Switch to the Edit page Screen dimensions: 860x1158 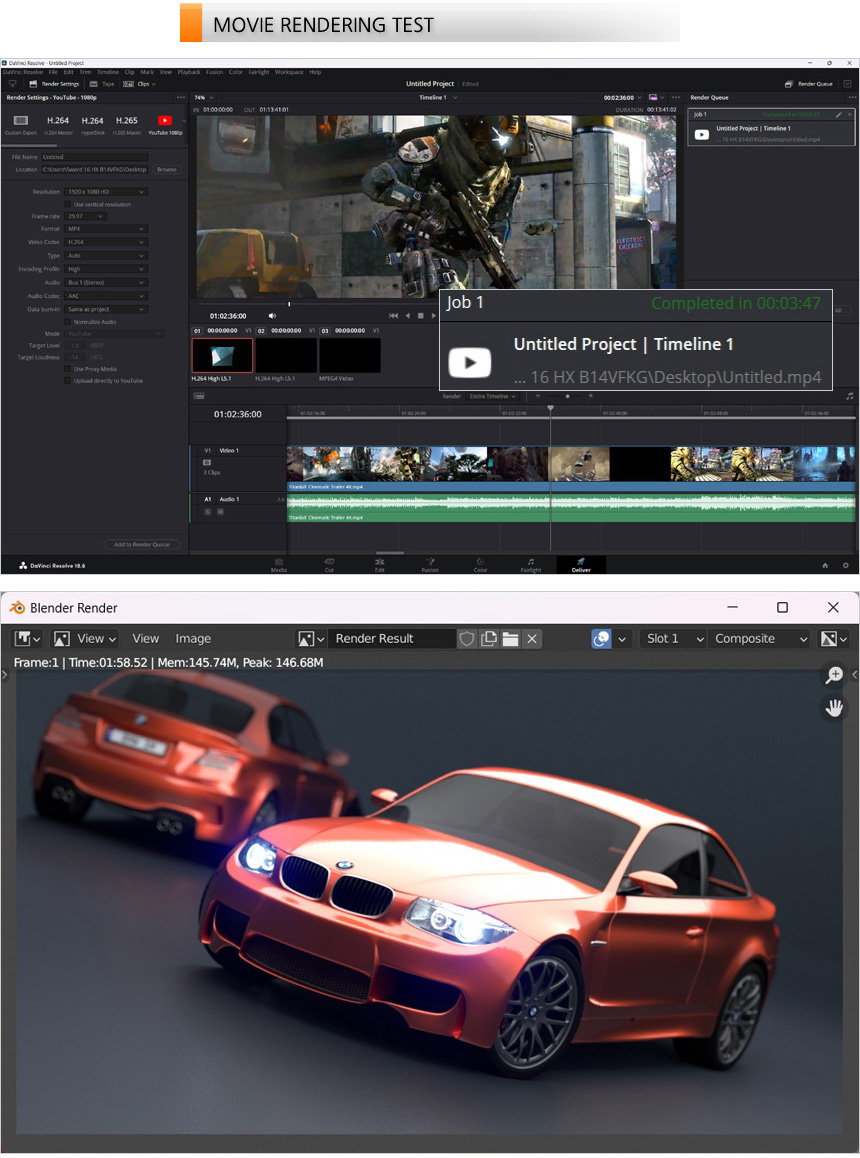[x=380, y=565]
